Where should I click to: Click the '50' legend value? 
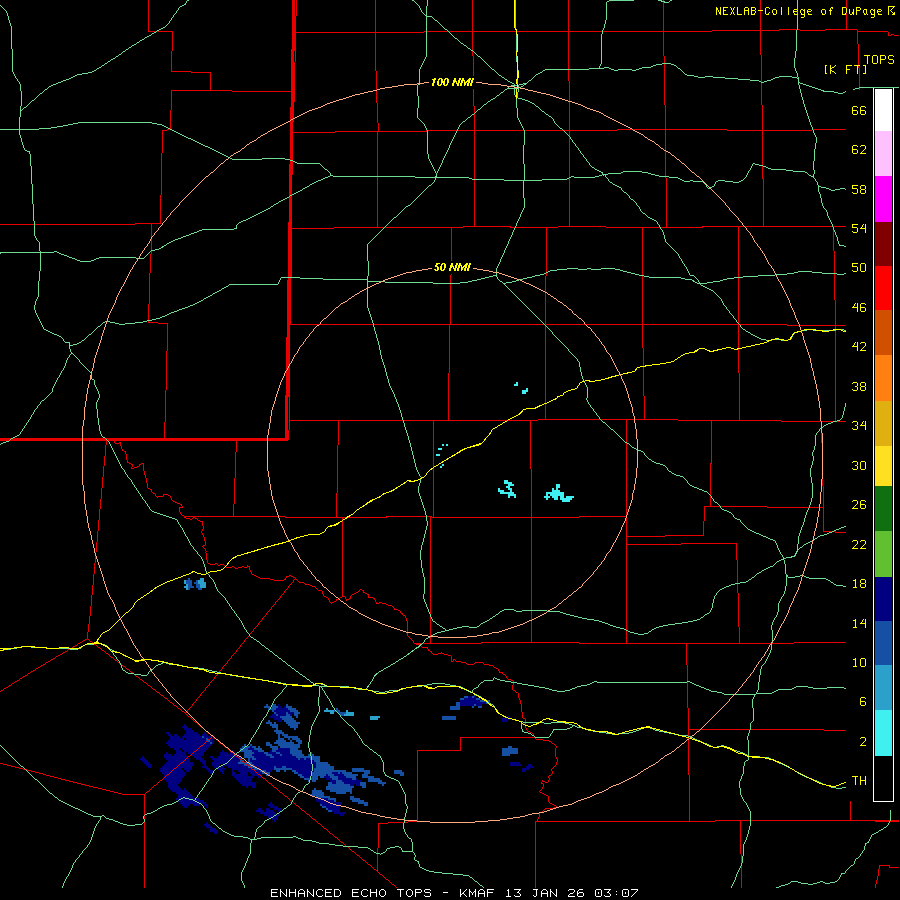click(x=859, y=267)
